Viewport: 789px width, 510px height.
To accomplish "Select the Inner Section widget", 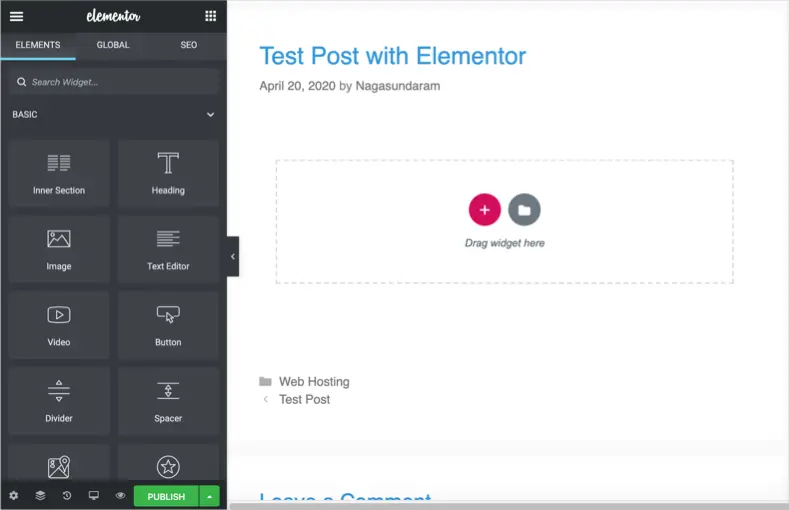I will click(x=59, y=173).
